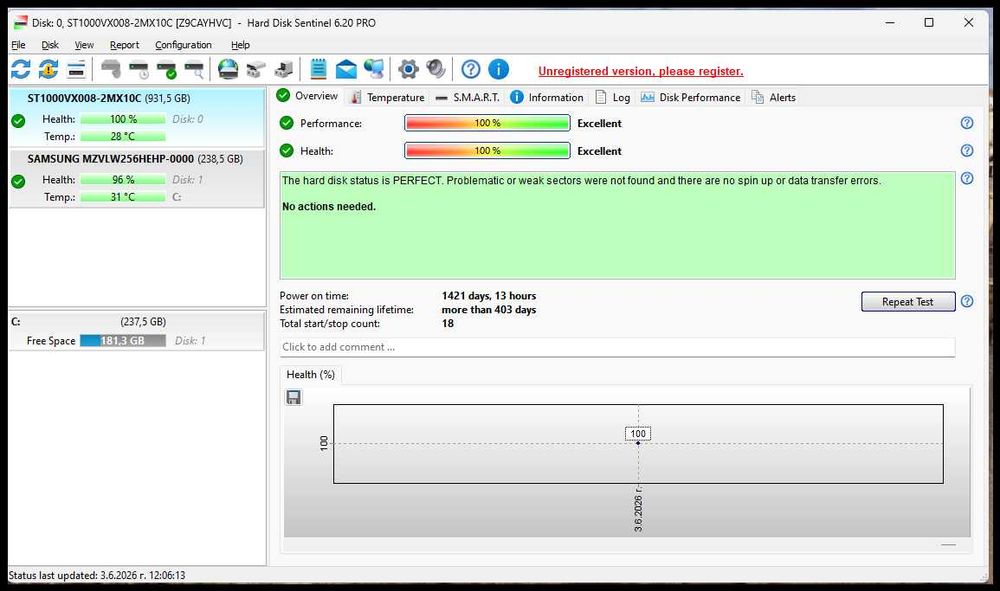Viewport: 1000px width, 591px height.
Task: Click the blue info toolbar icon
Action: coord(499,69)
